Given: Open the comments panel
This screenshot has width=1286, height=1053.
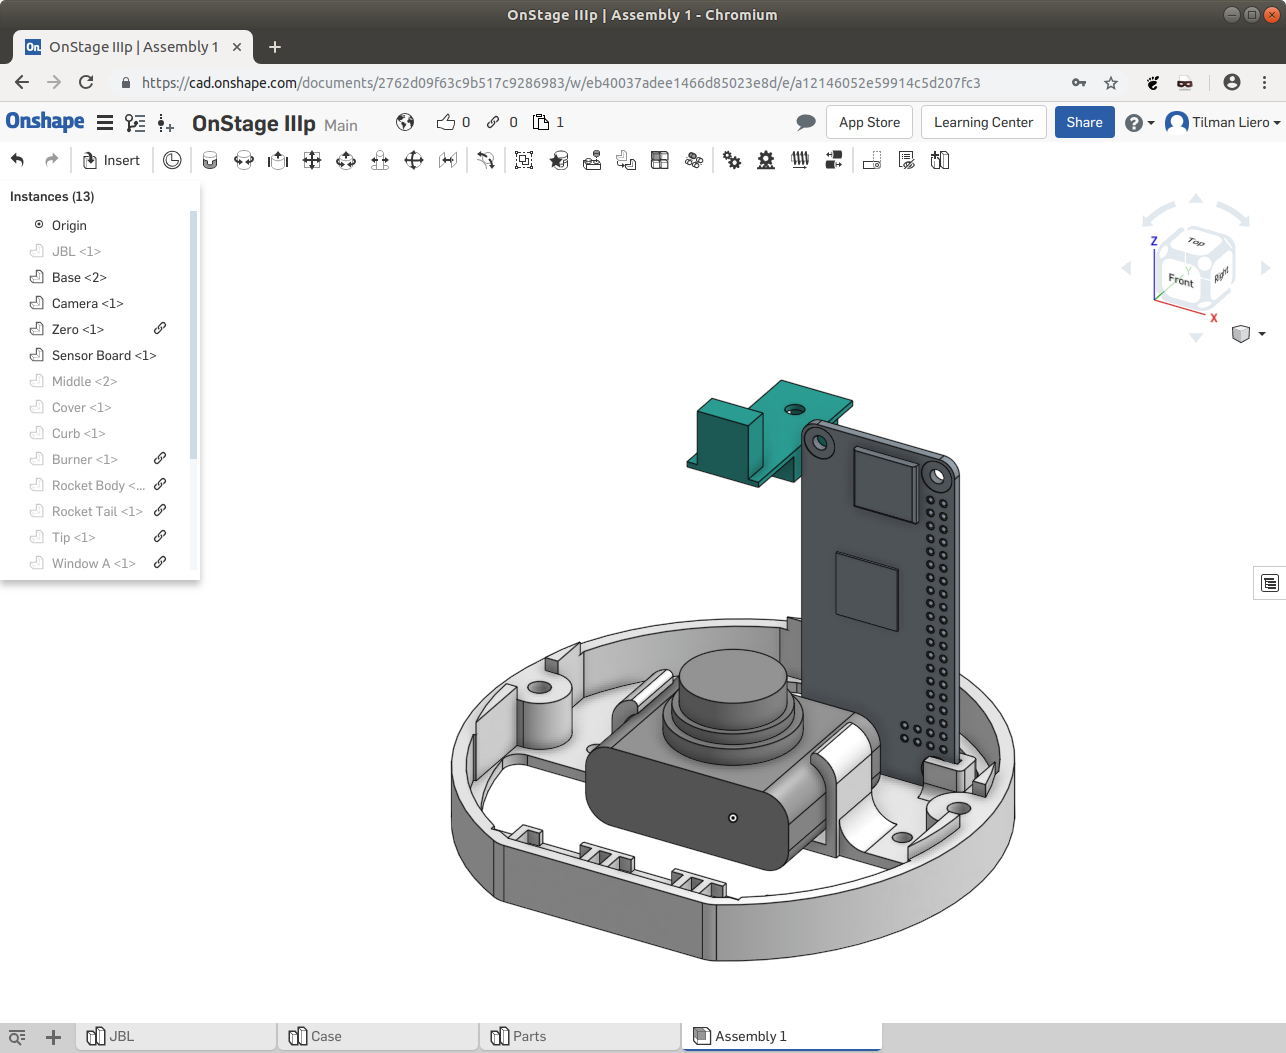Looking at the screenshot, I should click(x=806, y=122).
